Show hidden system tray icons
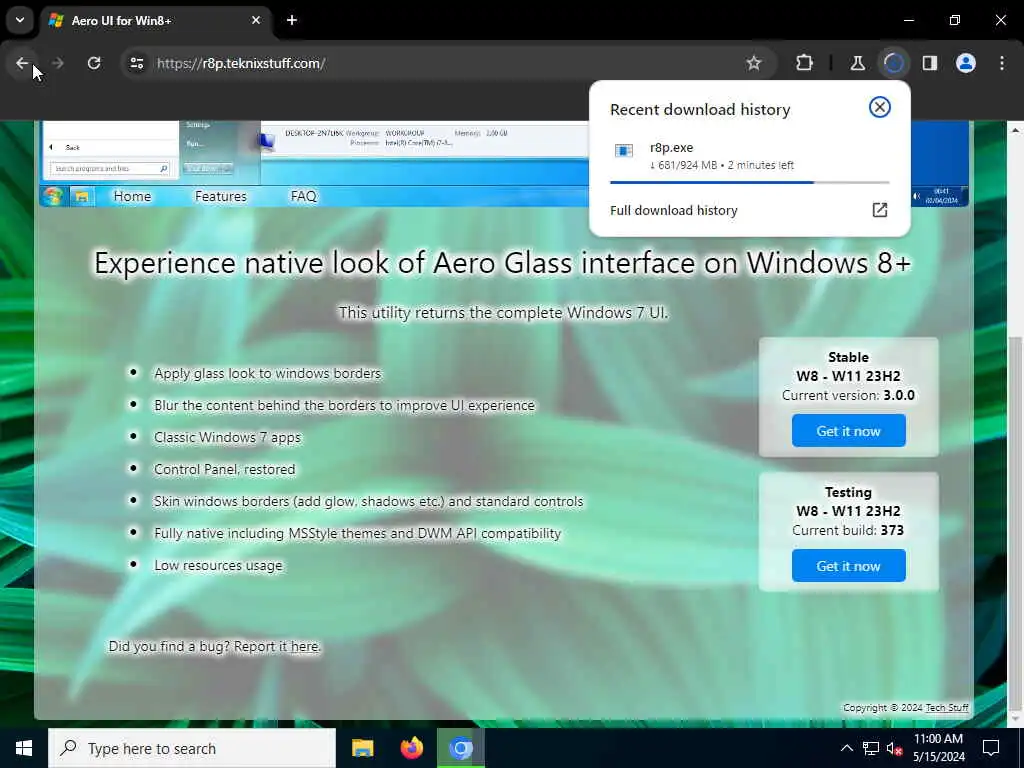1024x768 pixels. pos(846,748)
